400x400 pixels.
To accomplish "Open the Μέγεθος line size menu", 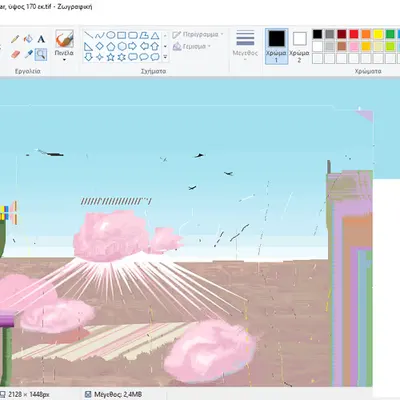I will (245, 46).
